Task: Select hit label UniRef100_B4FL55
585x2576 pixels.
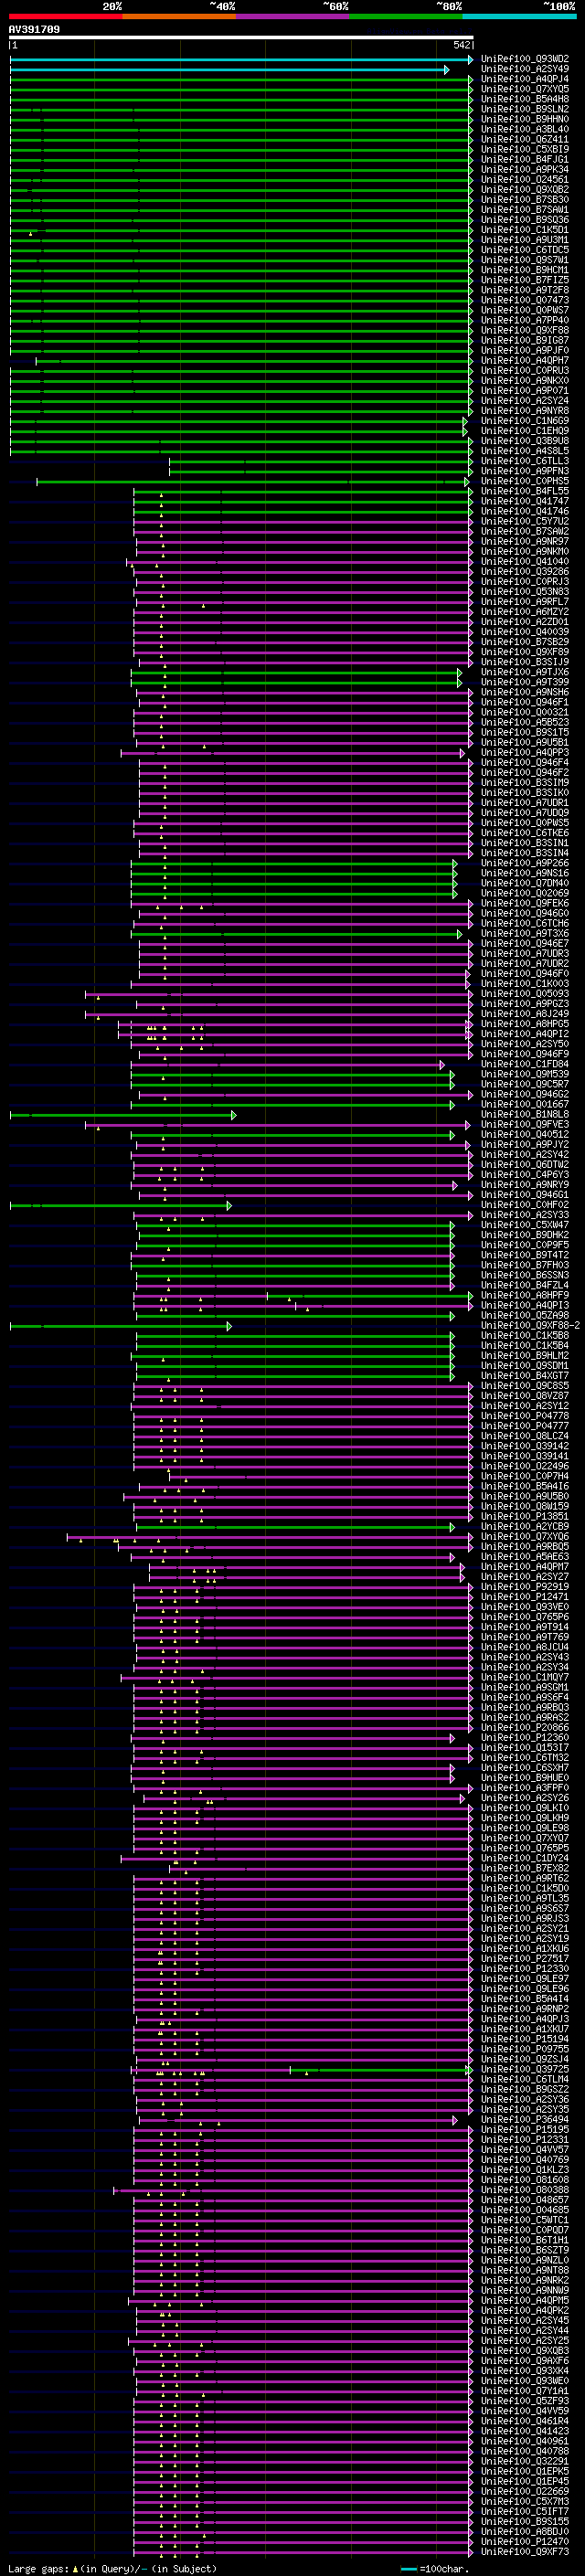Action: [525, 492]
